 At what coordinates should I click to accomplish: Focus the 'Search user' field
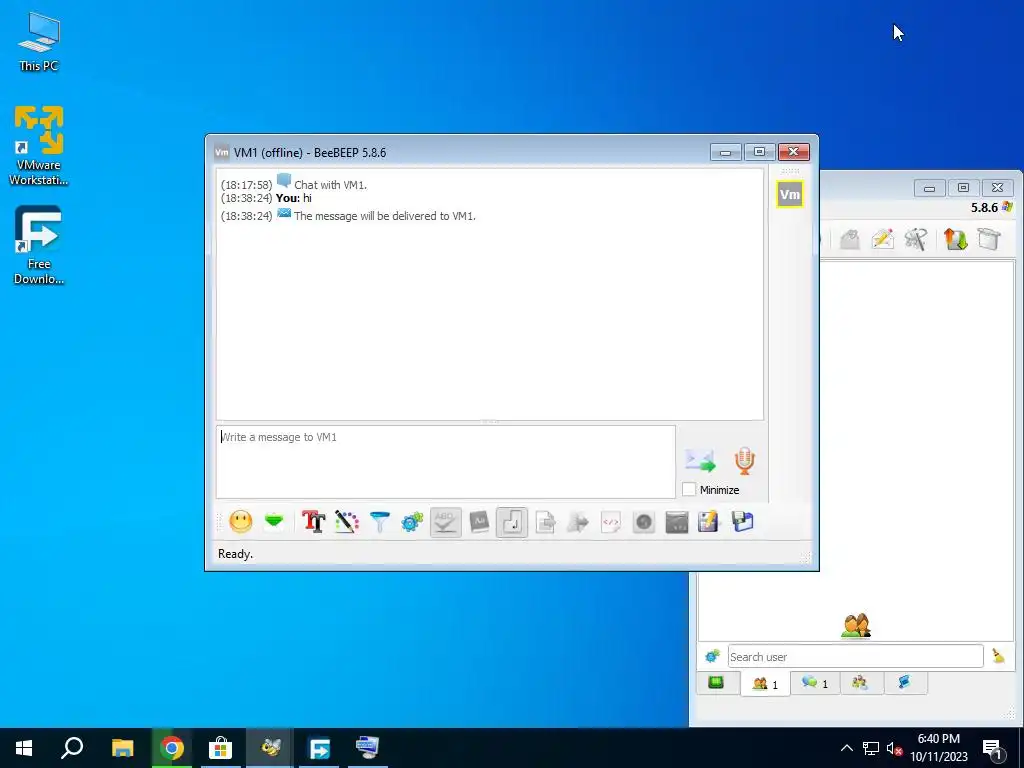click(x=856, y=656)
